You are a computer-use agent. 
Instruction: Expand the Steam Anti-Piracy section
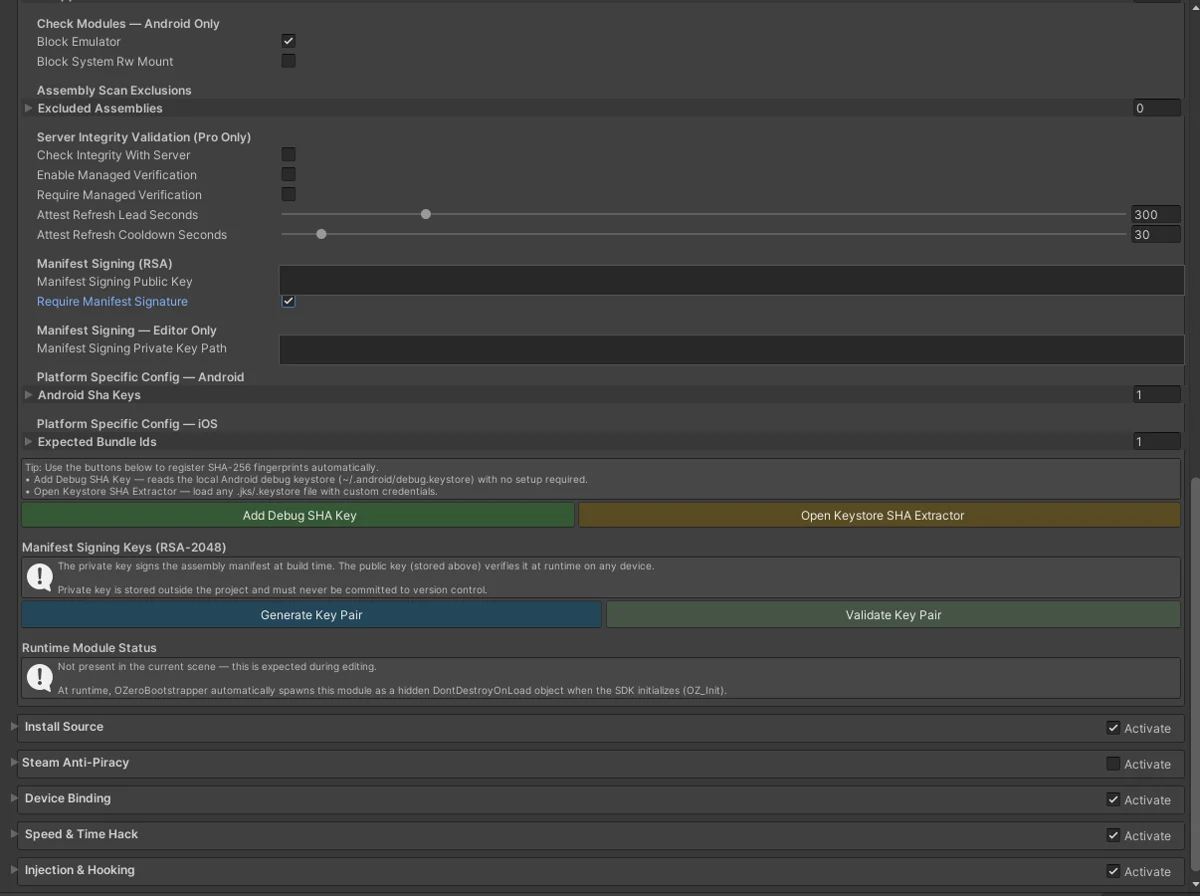point(14,763)
